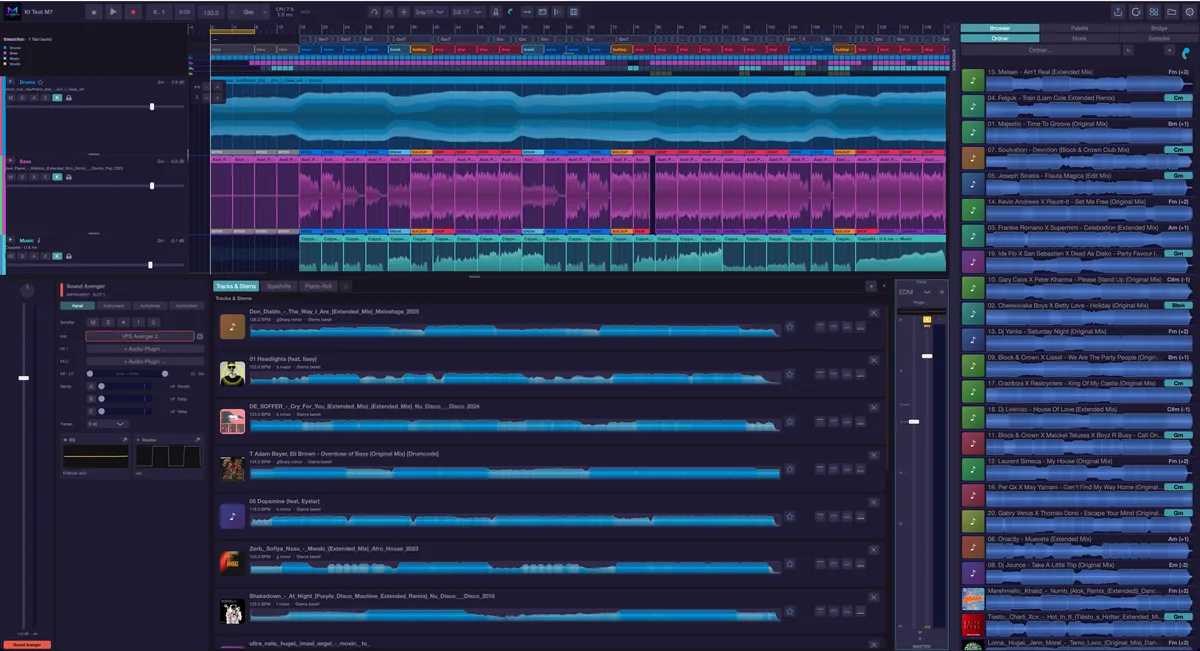
Task: Open the Edit 1/1 dropdown
Action: (x=467, y=12)
